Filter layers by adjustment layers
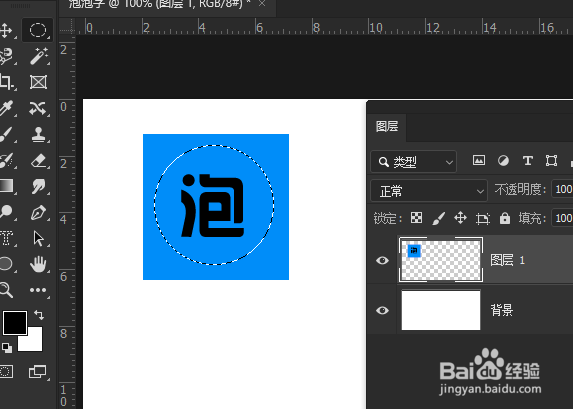This screenshot has width=573, height=409. pos(503,160)
